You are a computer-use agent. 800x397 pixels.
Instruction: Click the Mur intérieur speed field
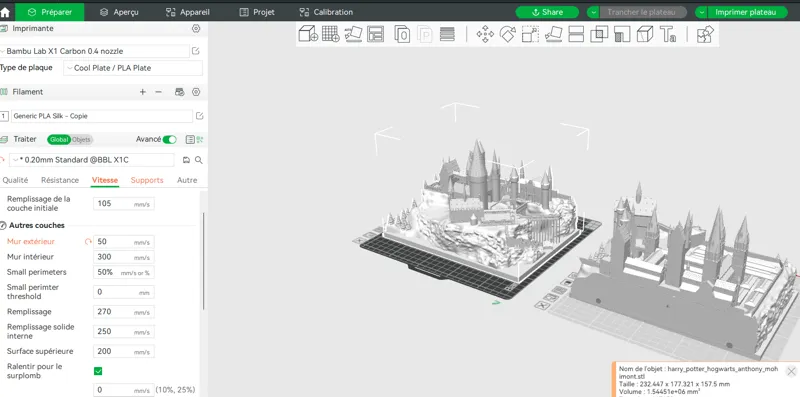[123, 257]
